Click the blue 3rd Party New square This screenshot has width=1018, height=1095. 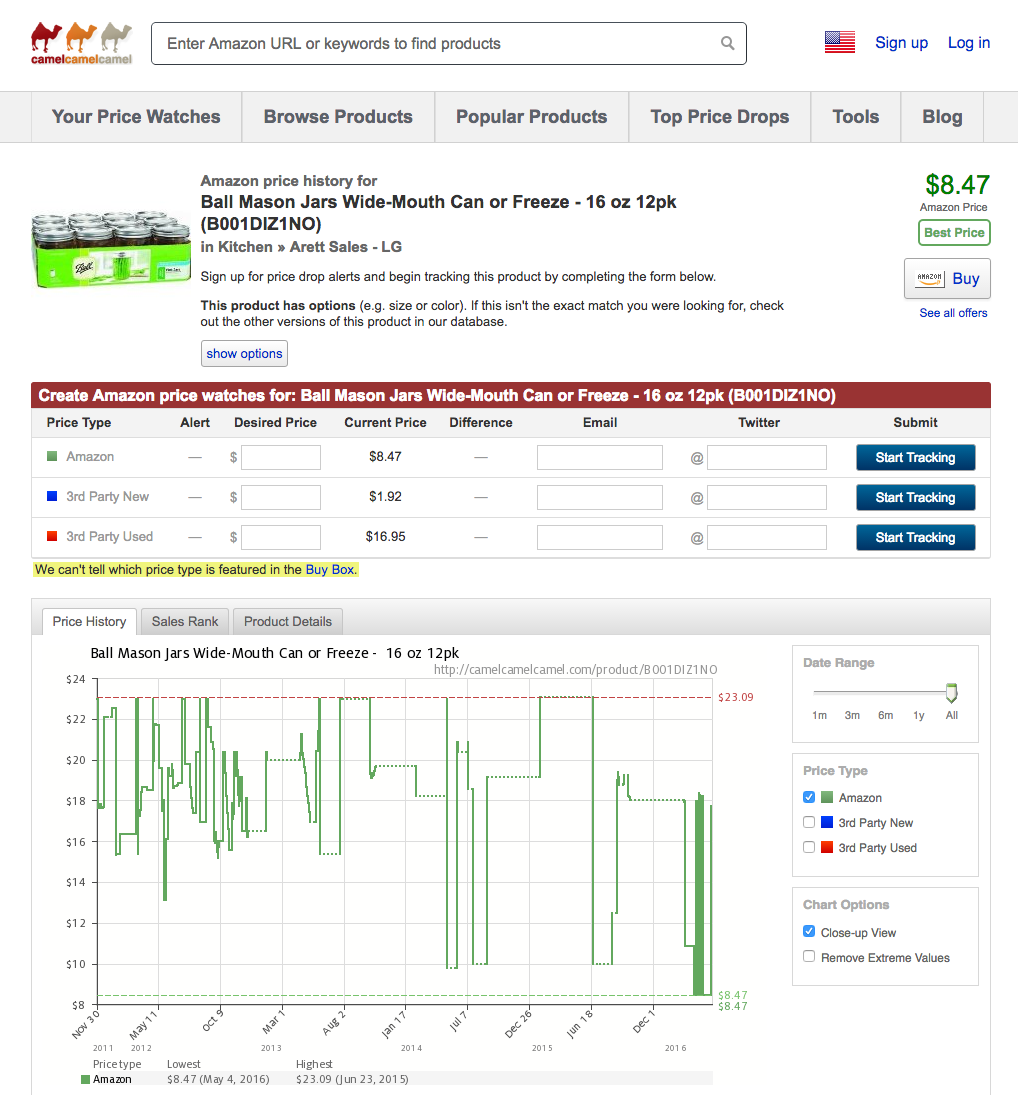(x=52, y=497)
